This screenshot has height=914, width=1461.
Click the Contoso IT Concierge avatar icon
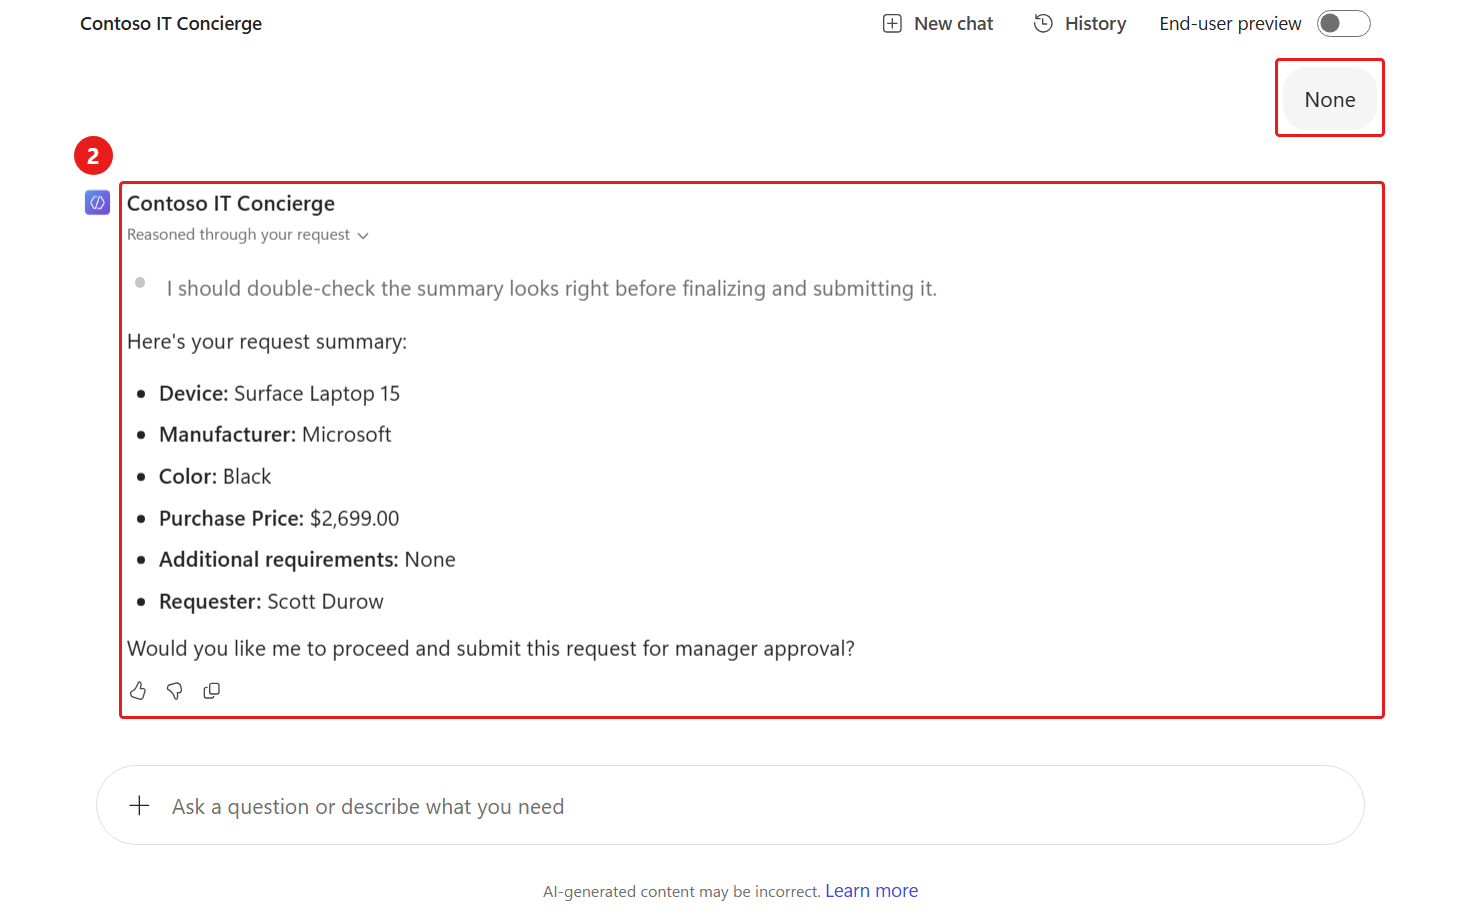point(97,203)
